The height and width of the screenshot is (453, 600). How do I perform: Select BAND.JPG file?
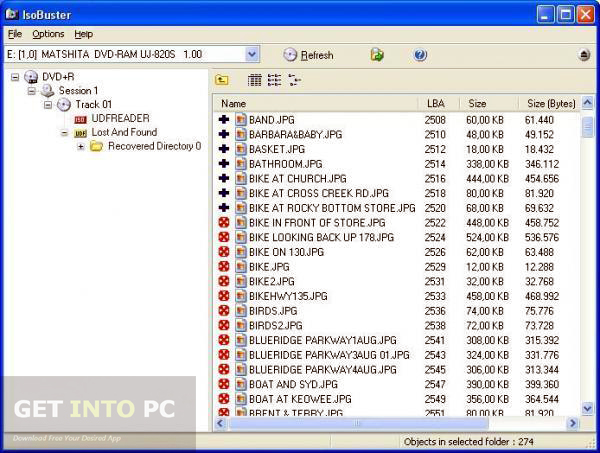(x=272, y=120)
